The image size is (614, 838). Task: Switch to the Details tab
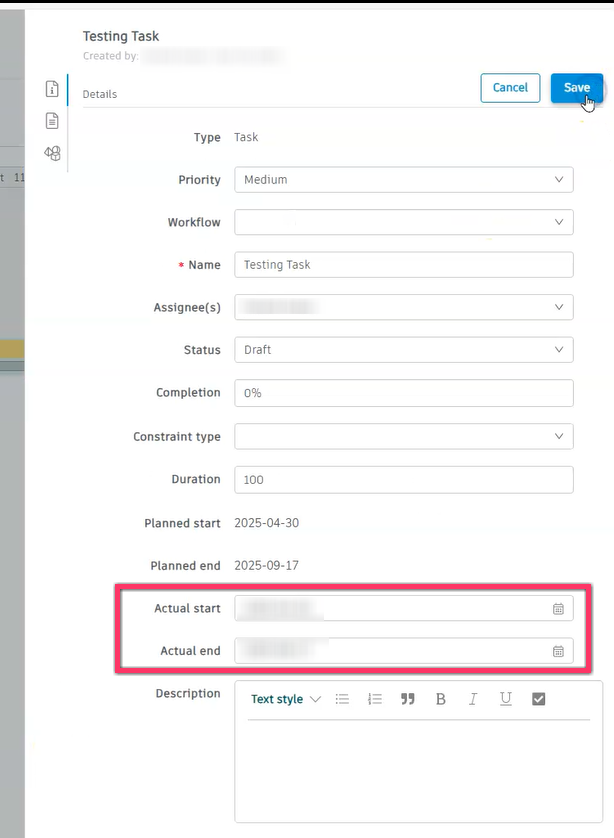pyautogui.click(x=99, y=93)
